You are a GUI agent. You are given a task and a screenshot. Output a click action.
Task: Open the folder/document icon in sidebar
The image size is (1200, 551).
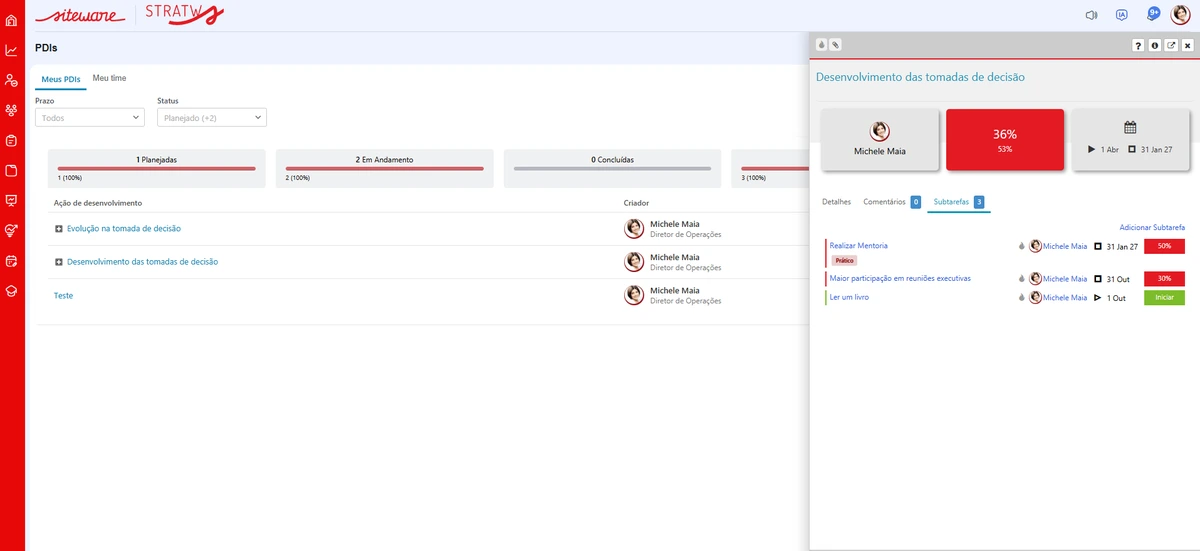click(12, 170)
